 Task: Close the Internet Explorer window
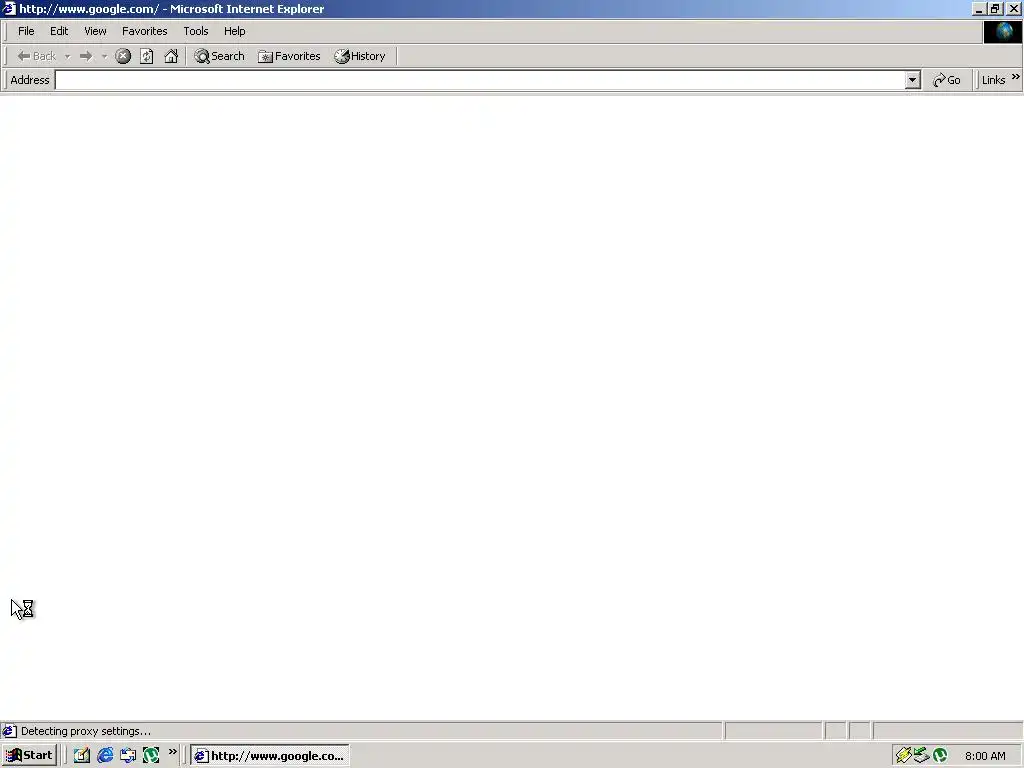click(1014, 9)
